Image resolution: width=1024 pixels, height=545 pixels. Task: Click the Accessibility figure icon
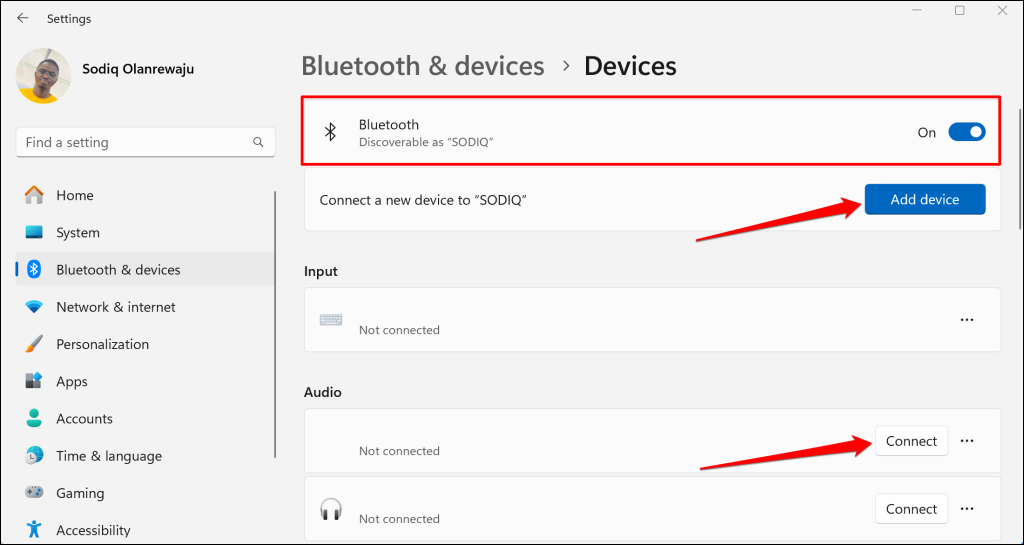coord(34,530)
